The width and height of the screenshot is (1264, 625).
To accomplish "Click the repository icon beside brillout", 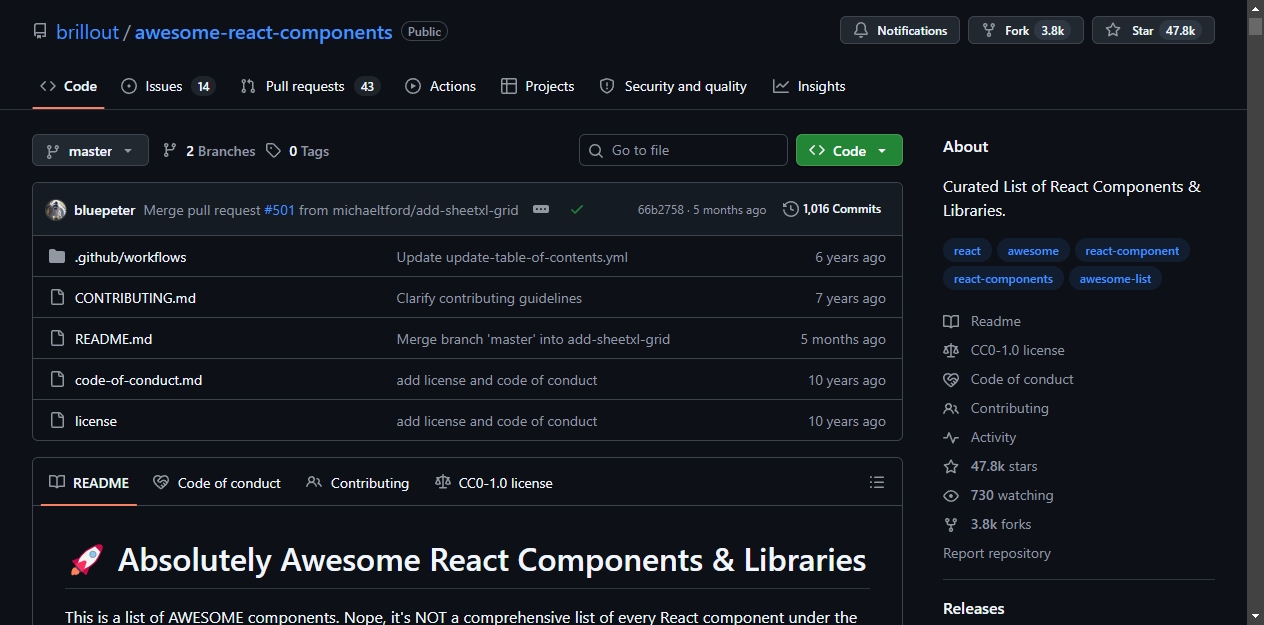I will 40,32.
